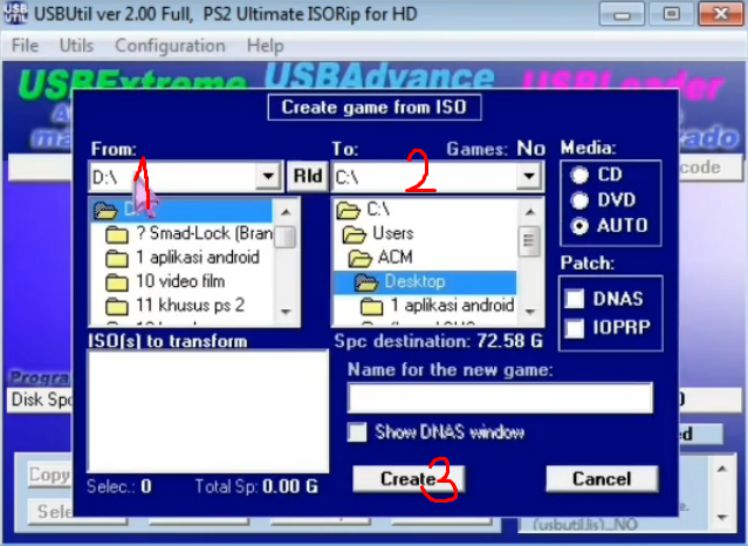The width and height of the screenshot is (748, 546).
Task: Toggle the Show DNAS window checkbox
Action: (357, 433)
